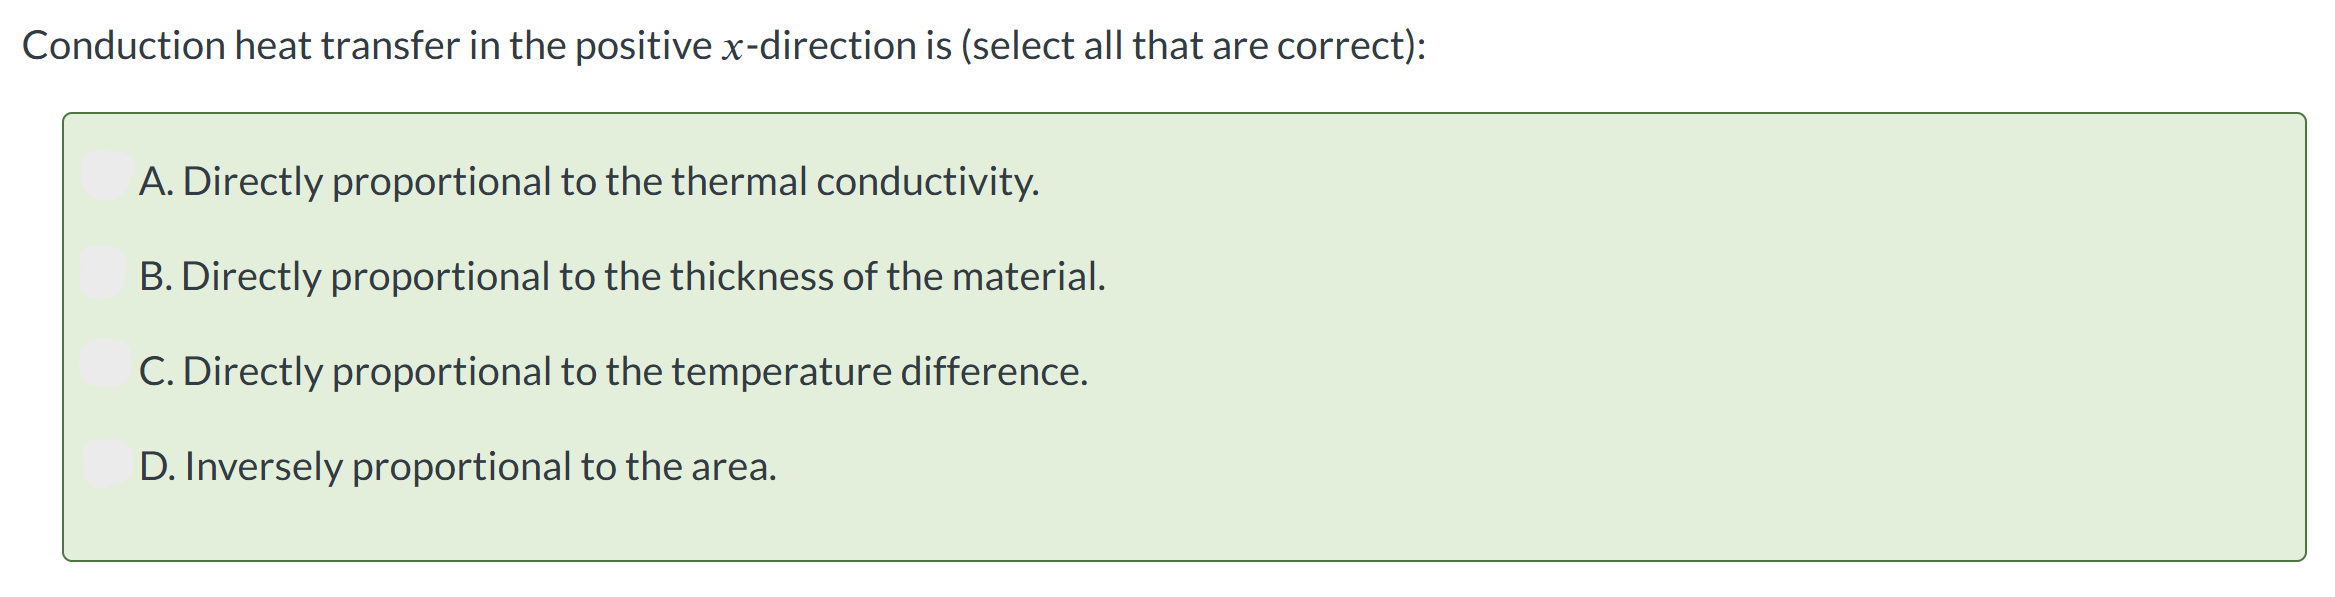Click the words 'temperature difference' in option C
This screenshot has height=597, width=2335.
coord(879,372)
